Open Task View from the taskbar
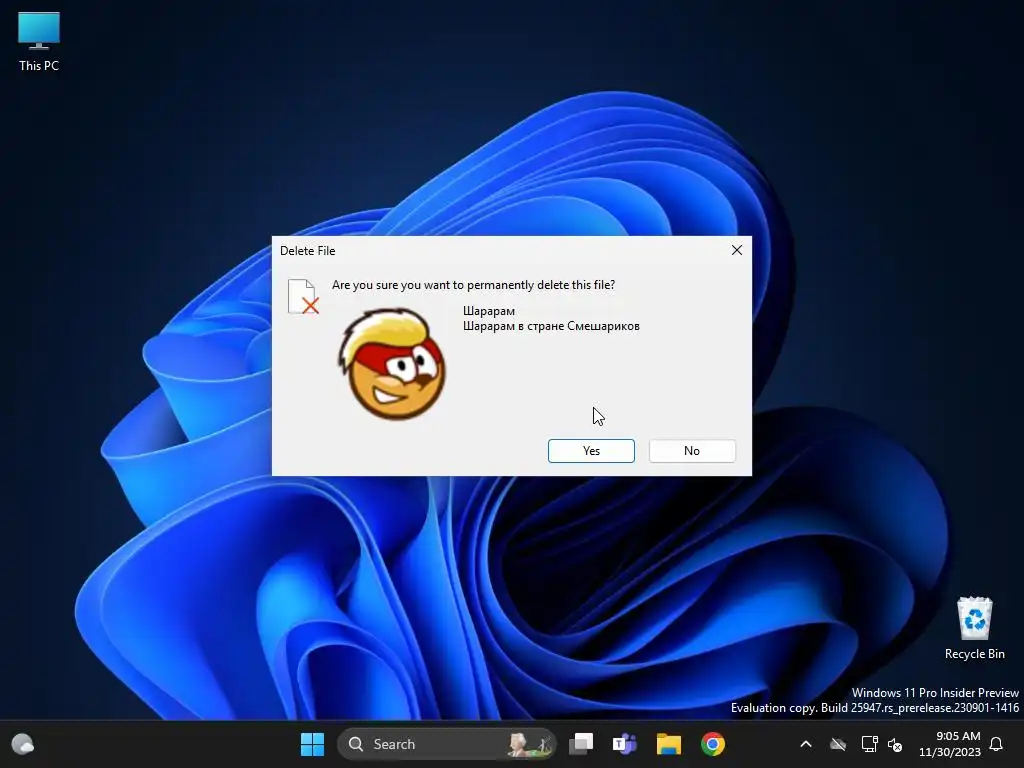1024x768 pixels. pos(581,744)
